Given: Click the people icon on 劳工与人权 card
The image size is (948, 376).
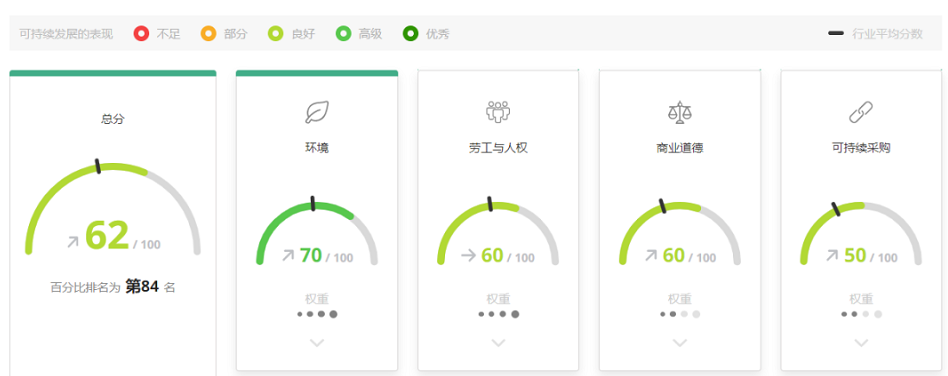Looking at the screenshot, I should (498, 112).
